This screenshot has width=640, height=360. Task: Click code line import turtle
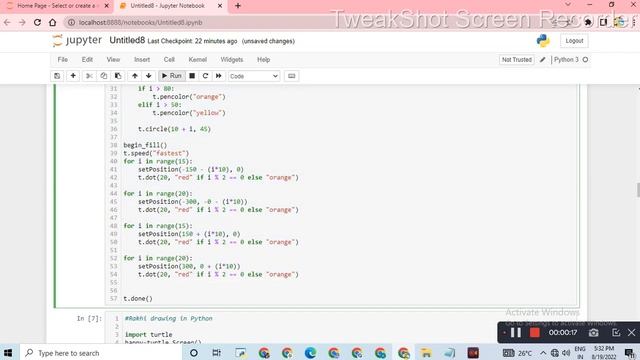[x=149, y=334]
